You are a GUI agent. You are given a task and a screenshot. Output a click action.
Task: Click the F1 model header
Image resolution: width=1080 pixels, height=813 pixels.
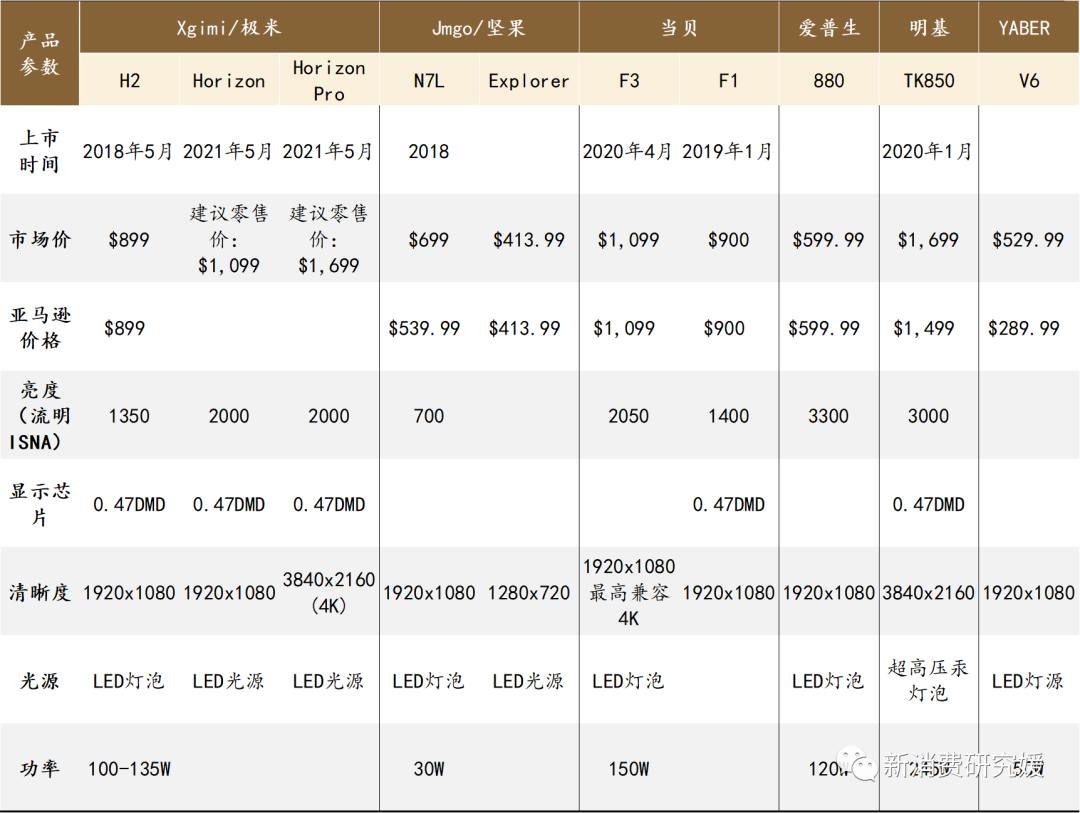pos(728,81)
